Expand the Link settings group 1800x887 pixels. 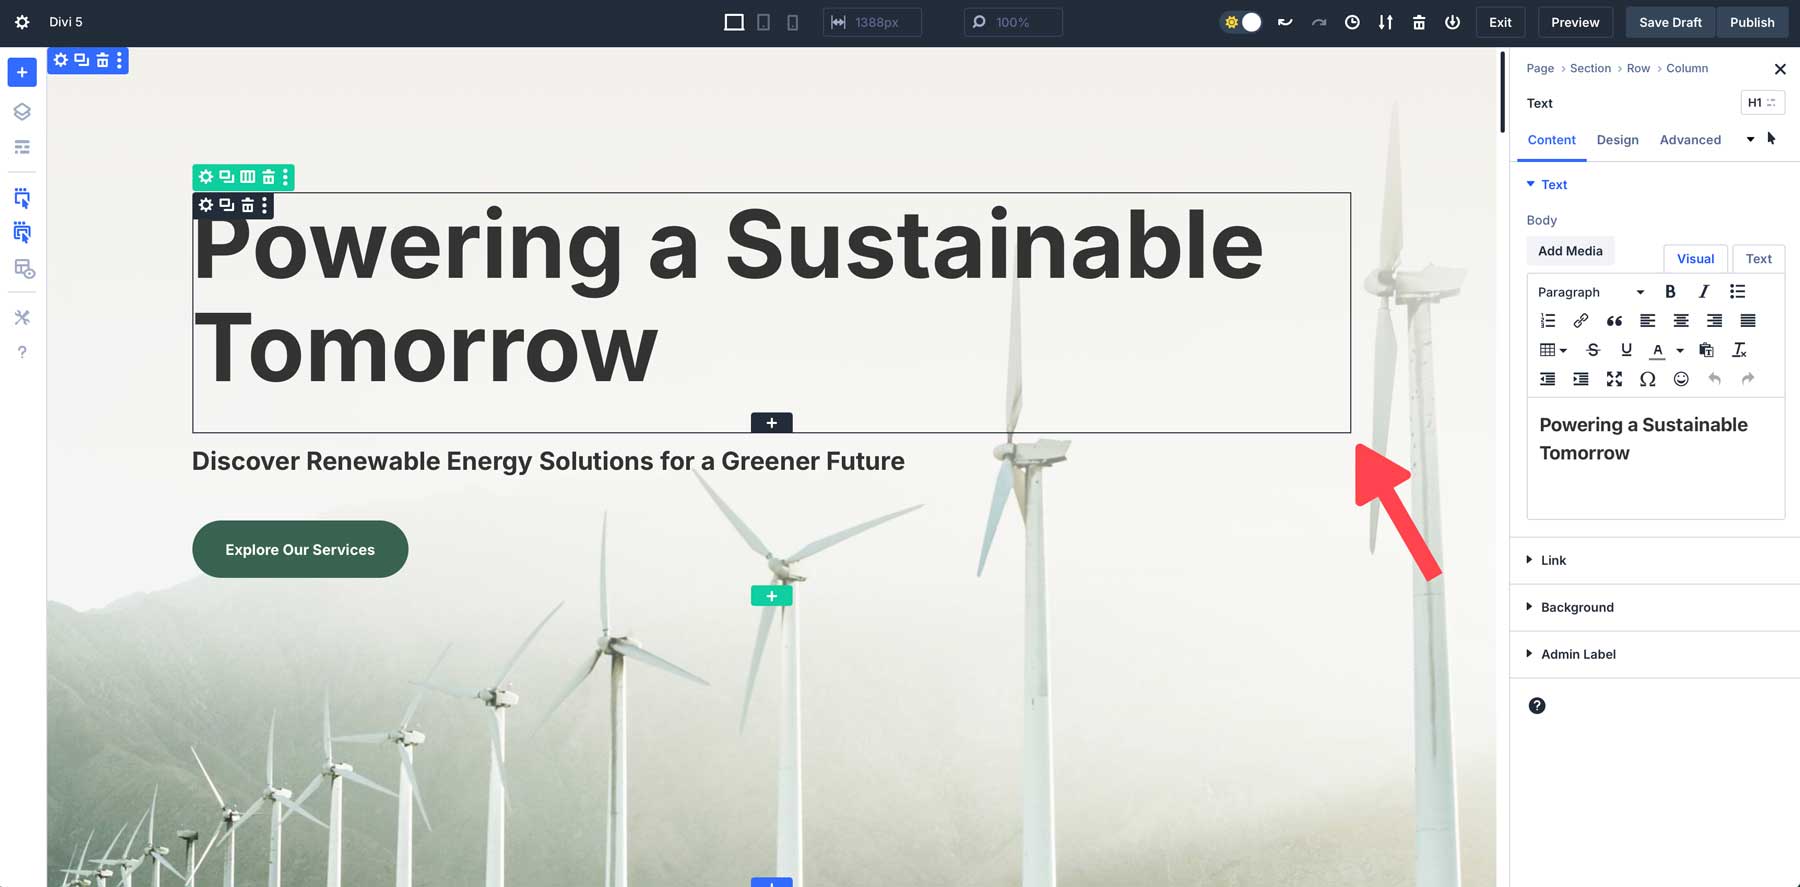coord(1553,560)
